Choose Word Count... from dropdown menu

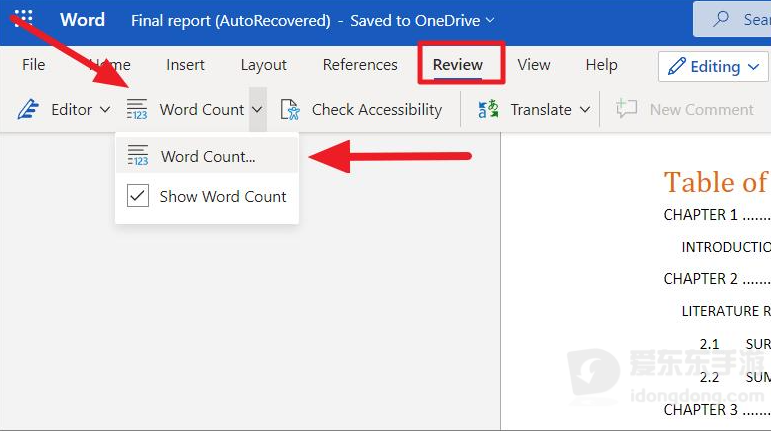(207, 156)
